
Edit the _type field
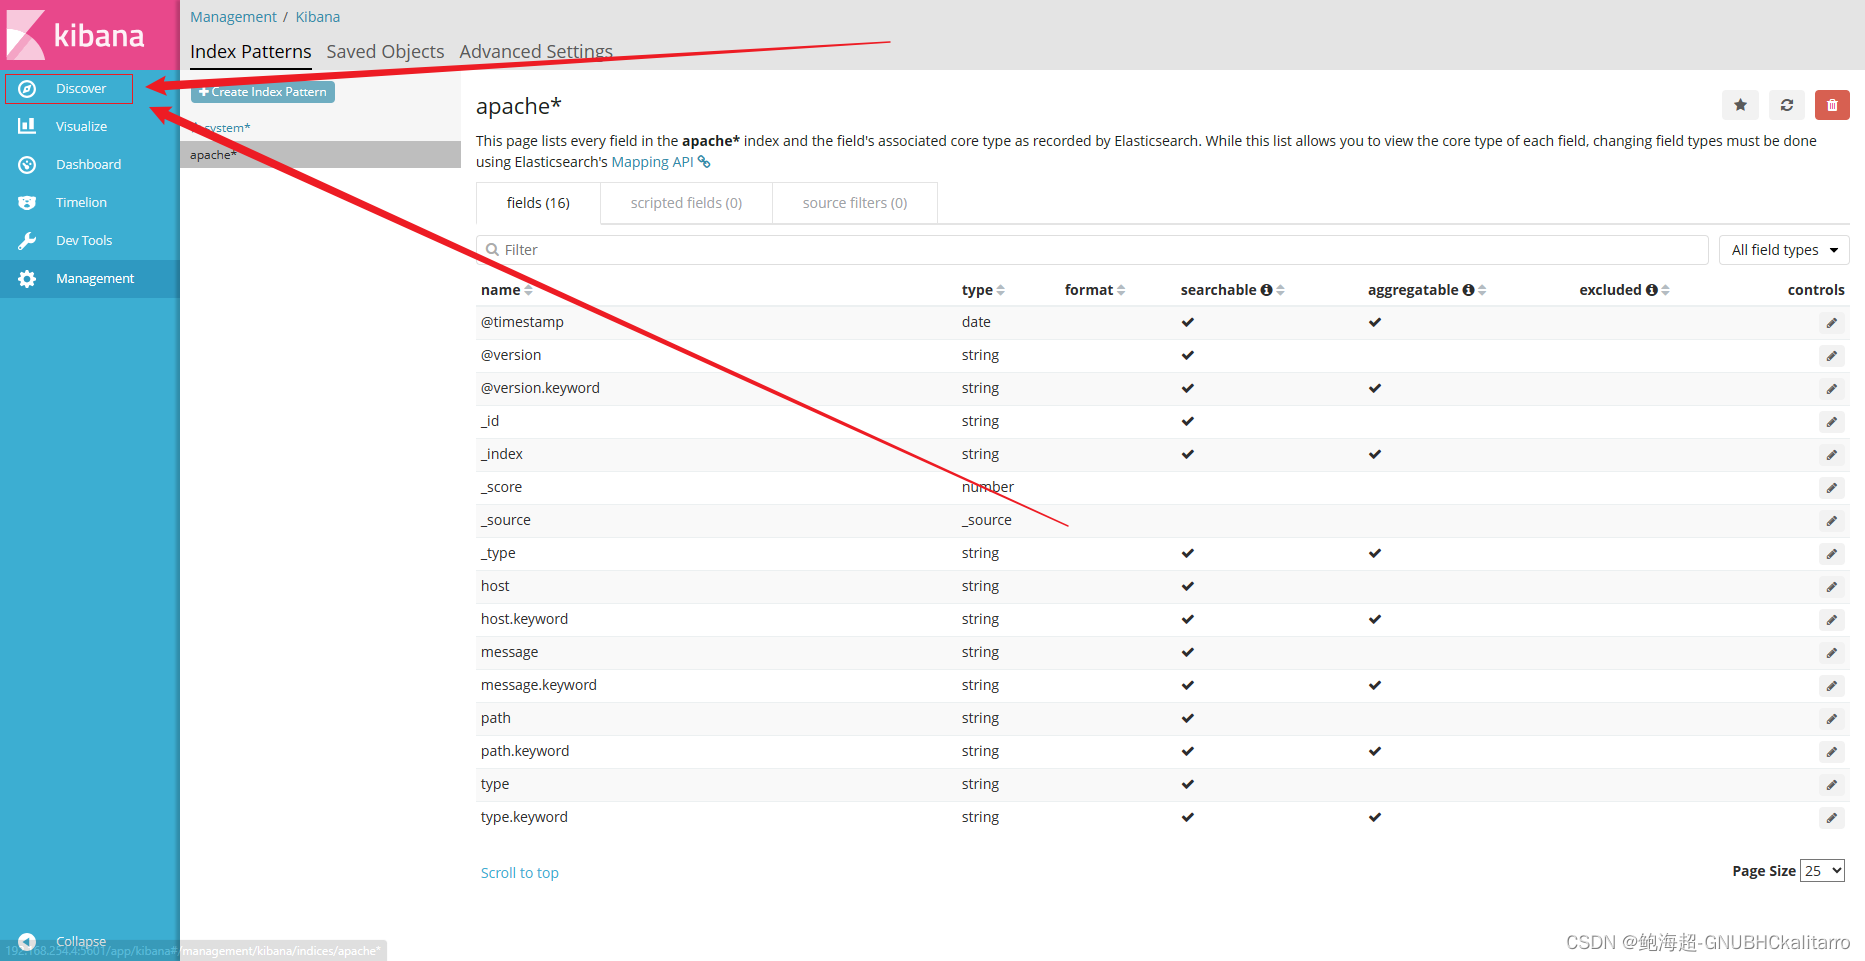[x=1832, y=554]
